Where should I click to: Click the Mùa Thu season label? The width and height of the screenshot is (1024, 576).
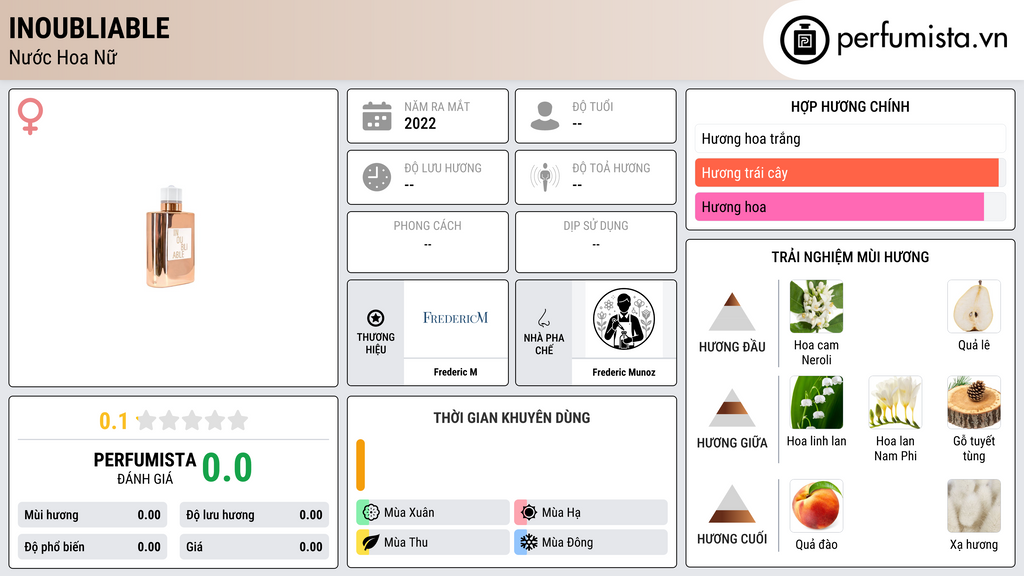pyautogui.click(x=406, y=543)
